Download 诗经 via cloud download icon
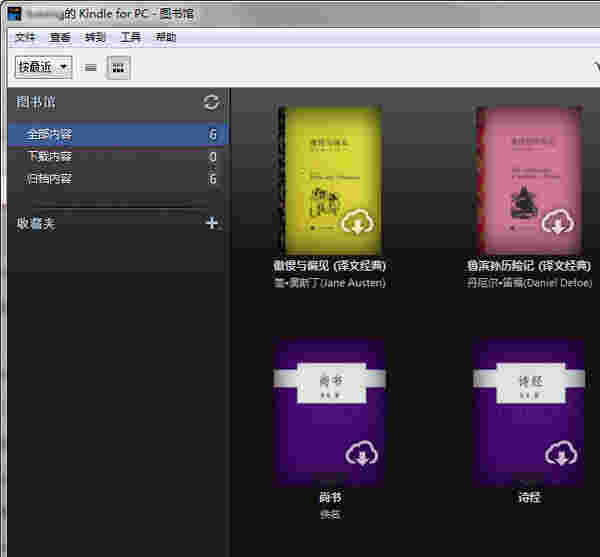Image resolution: width=600 pixels, height=557 pixels. (x=556, y=455)
